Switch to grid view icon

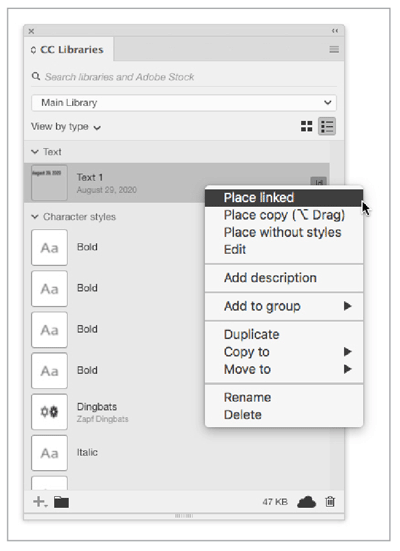307,127
